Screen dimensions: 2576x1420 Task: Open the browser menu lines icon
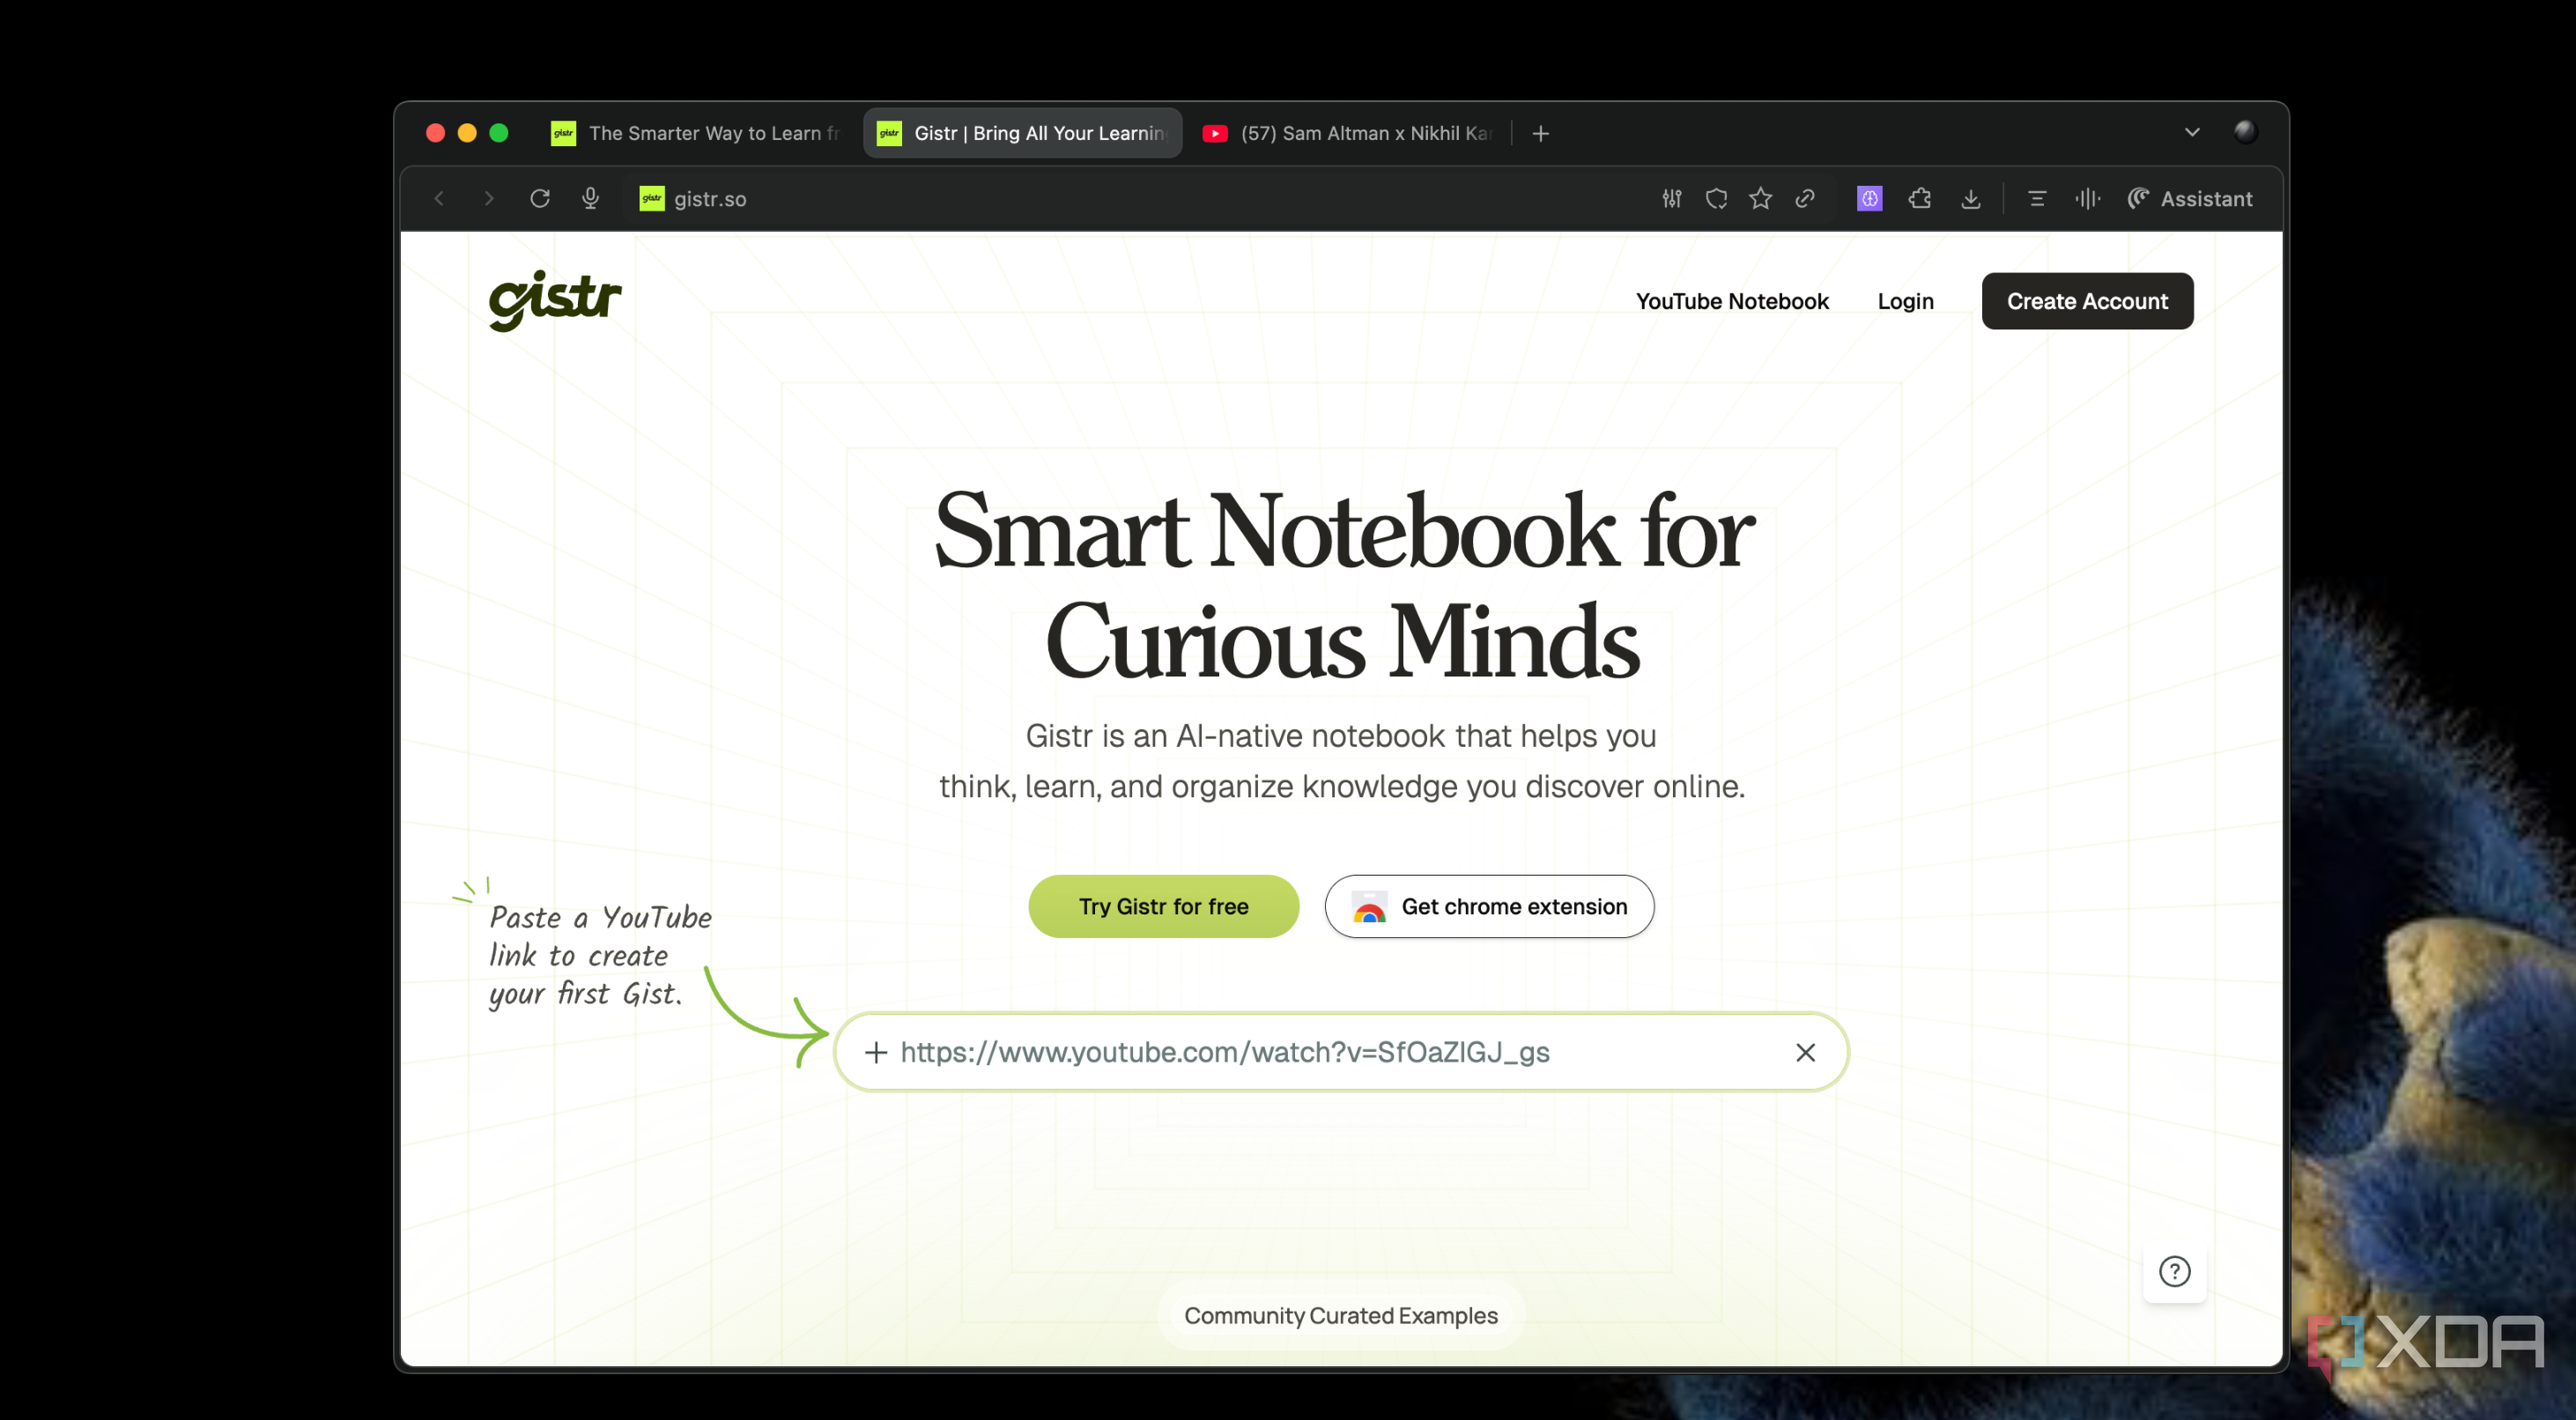pyautogui.click(x=2037, y=199)
